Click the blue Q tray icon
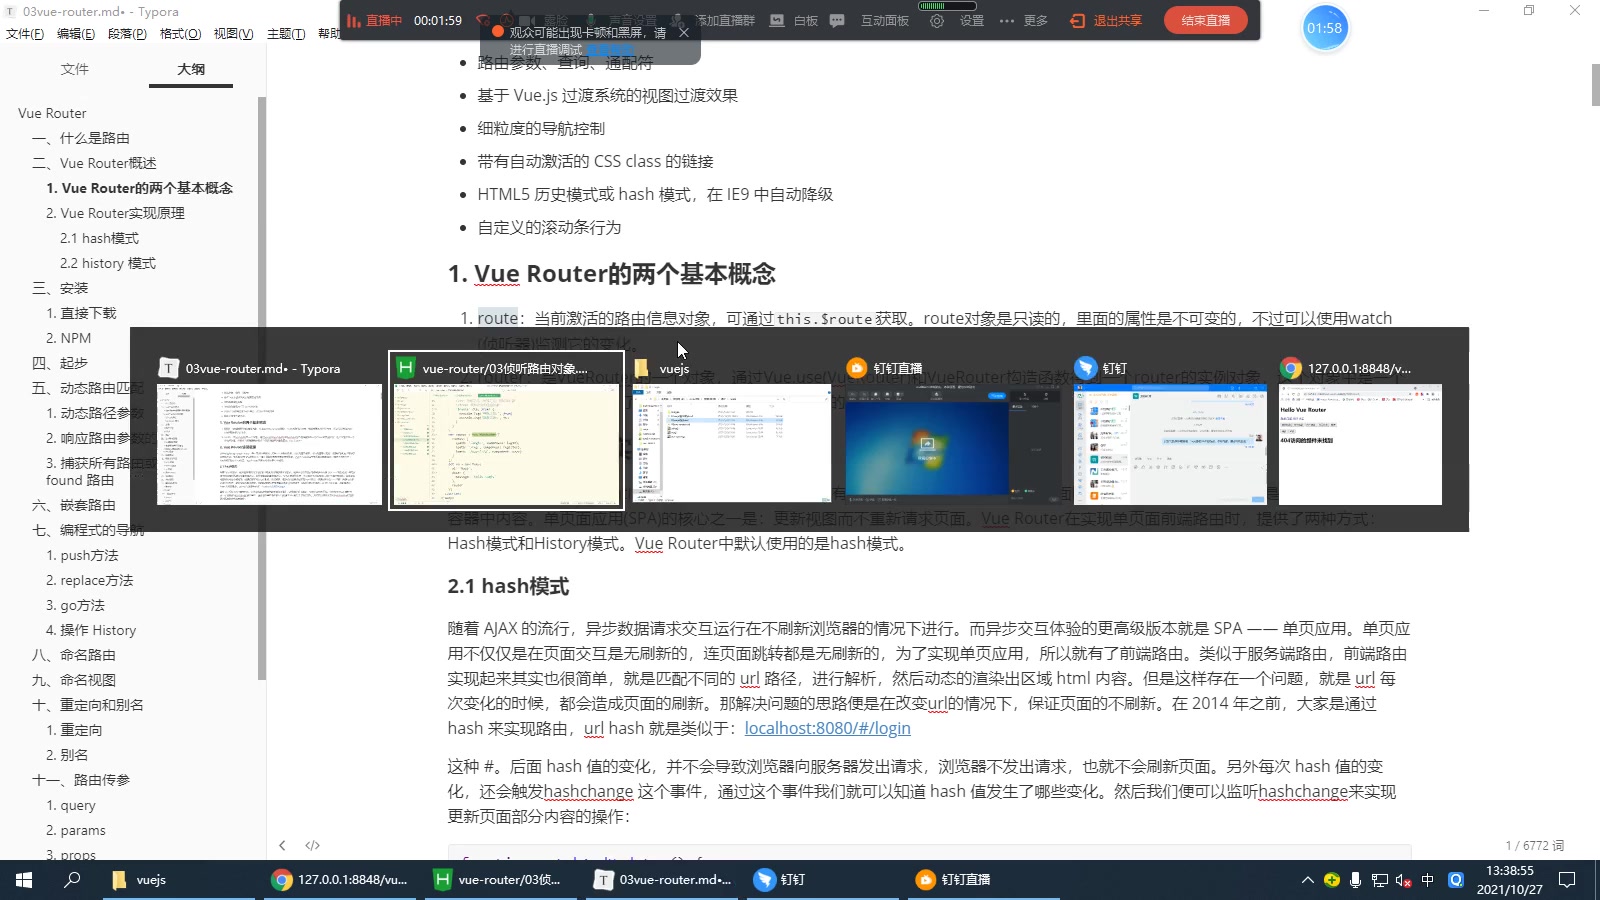 [1456, 880]
